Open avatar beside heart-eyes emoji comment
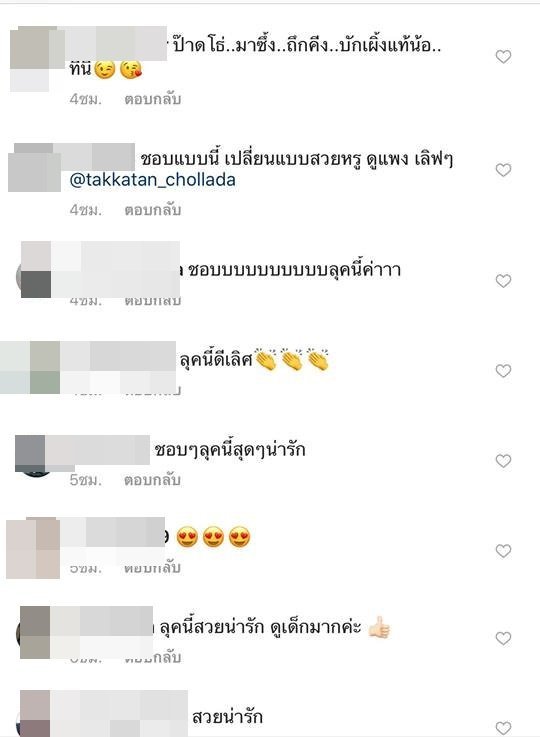Screen dimensions: 540x737 (x=33, y=548)
